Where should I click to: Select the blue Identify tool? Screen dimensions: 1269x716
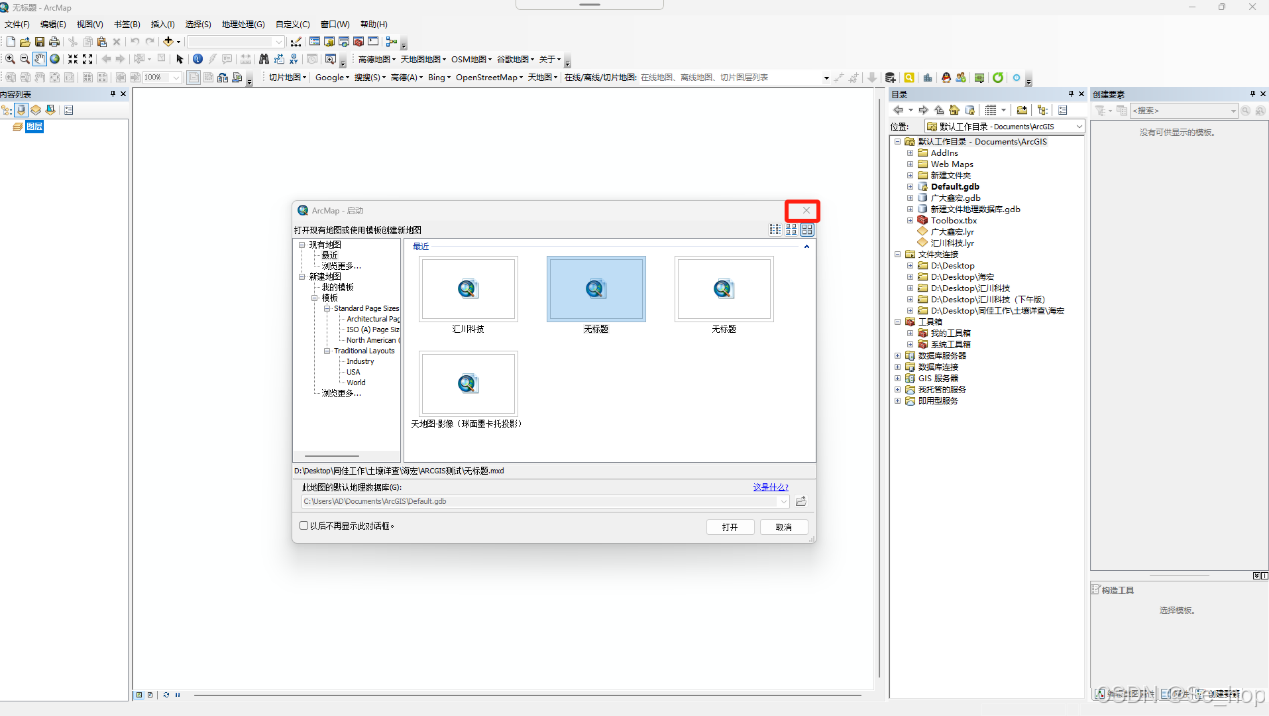(x=198, y=59)
